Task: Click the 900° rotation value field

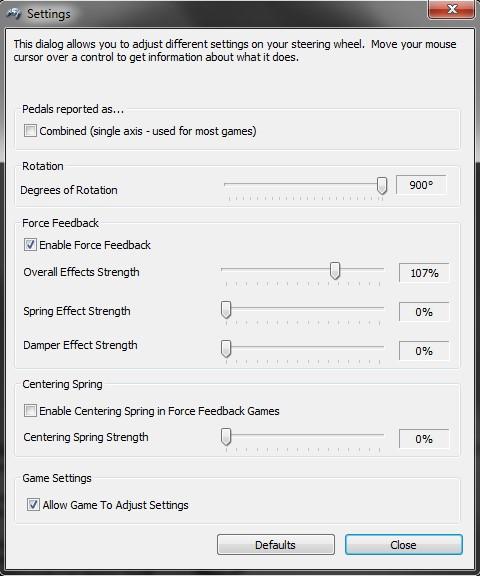Action: [x=421, y=185]
